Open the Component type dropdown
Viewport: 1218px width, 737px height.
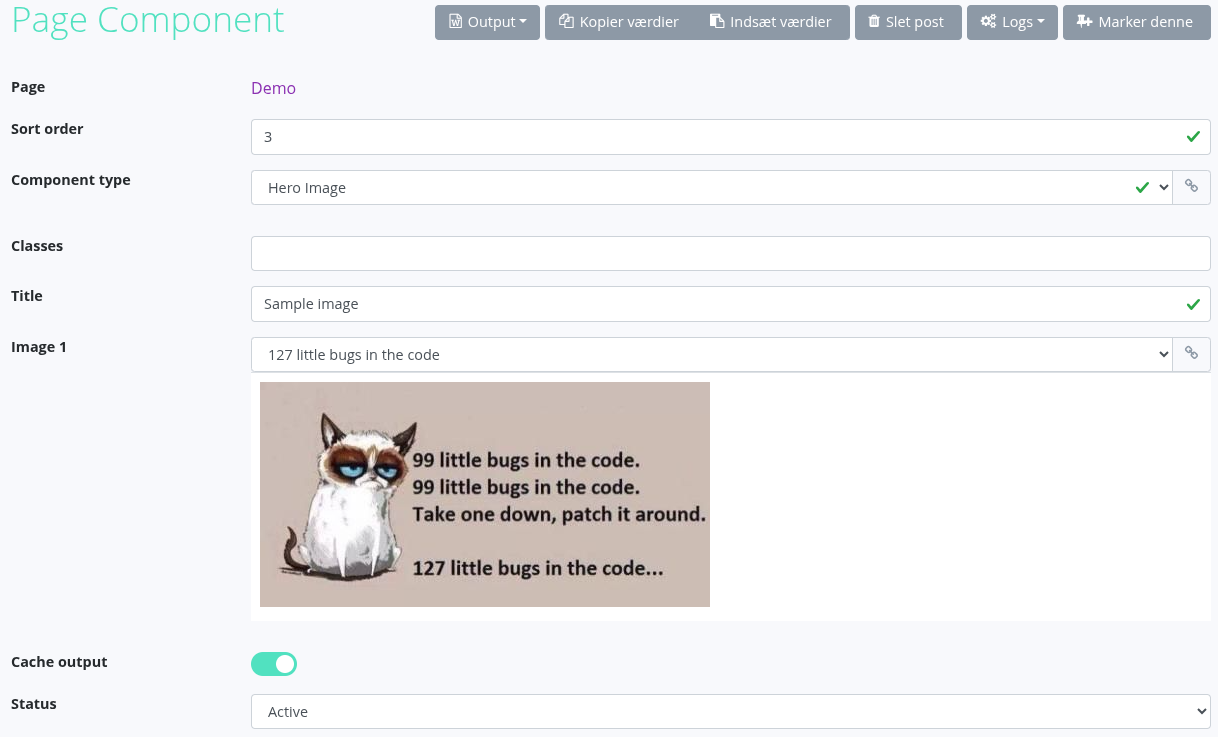(x=711, y=187)
